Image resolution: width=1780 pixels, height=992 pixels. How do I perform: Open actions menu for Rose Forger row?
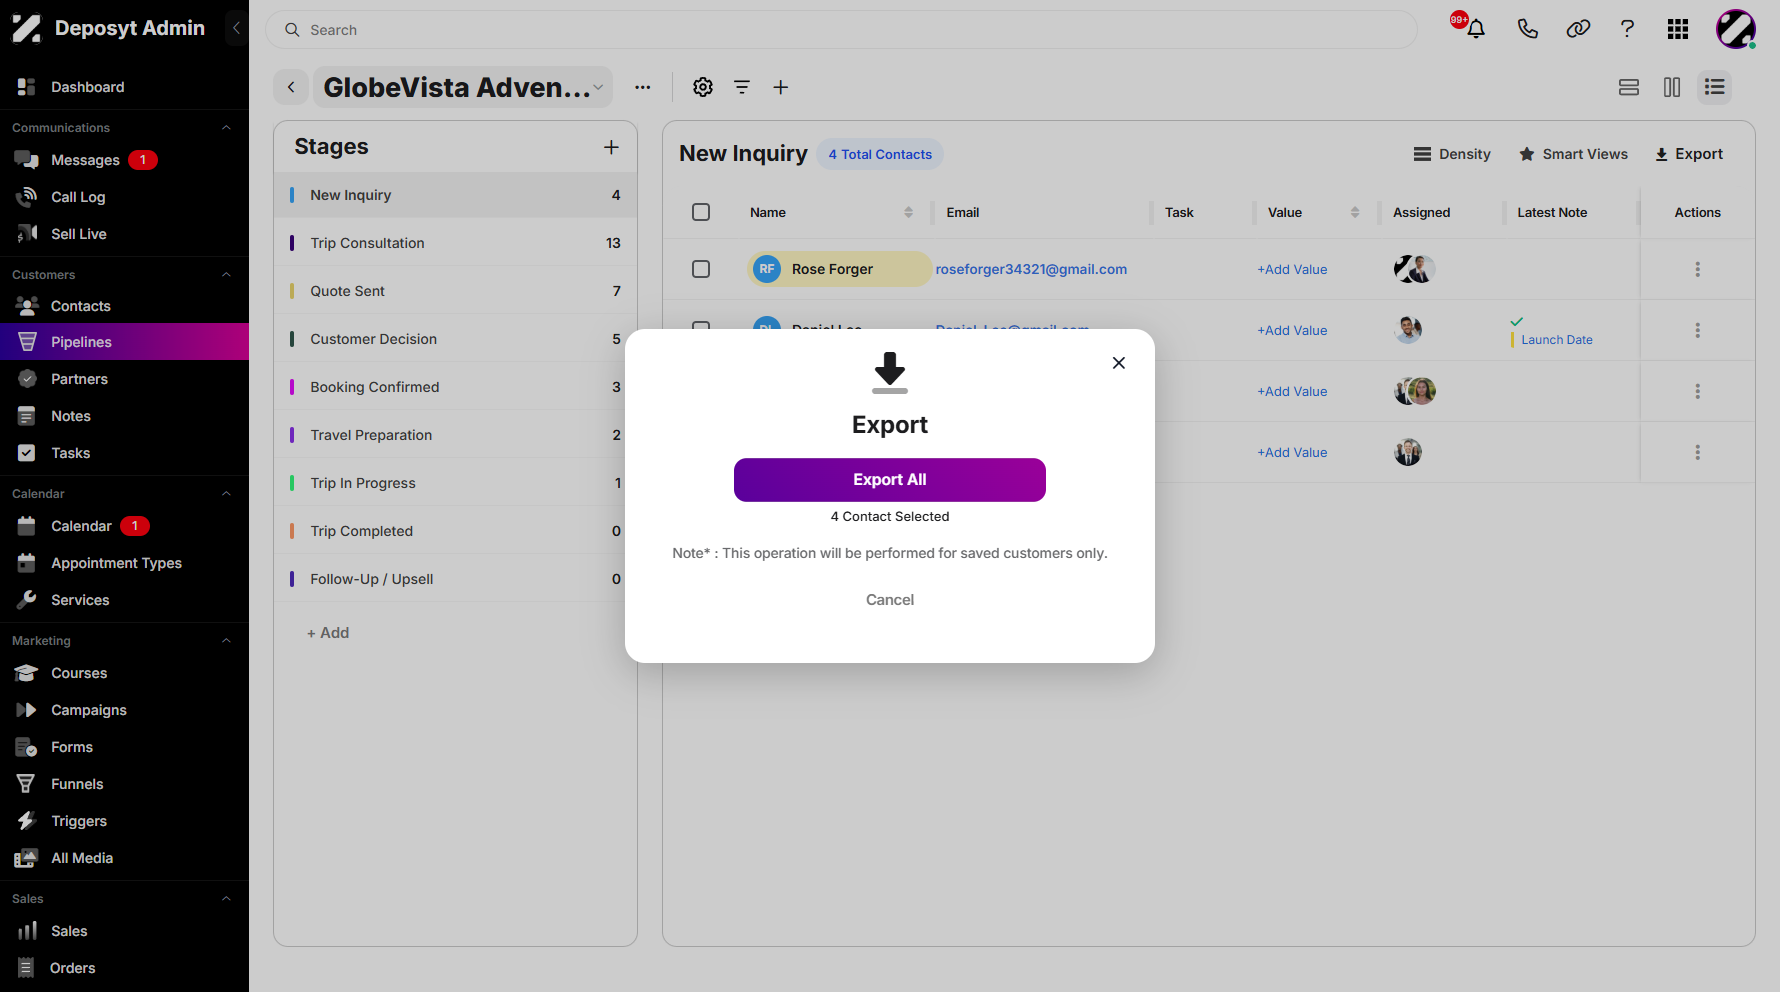tap(1697, 269)
